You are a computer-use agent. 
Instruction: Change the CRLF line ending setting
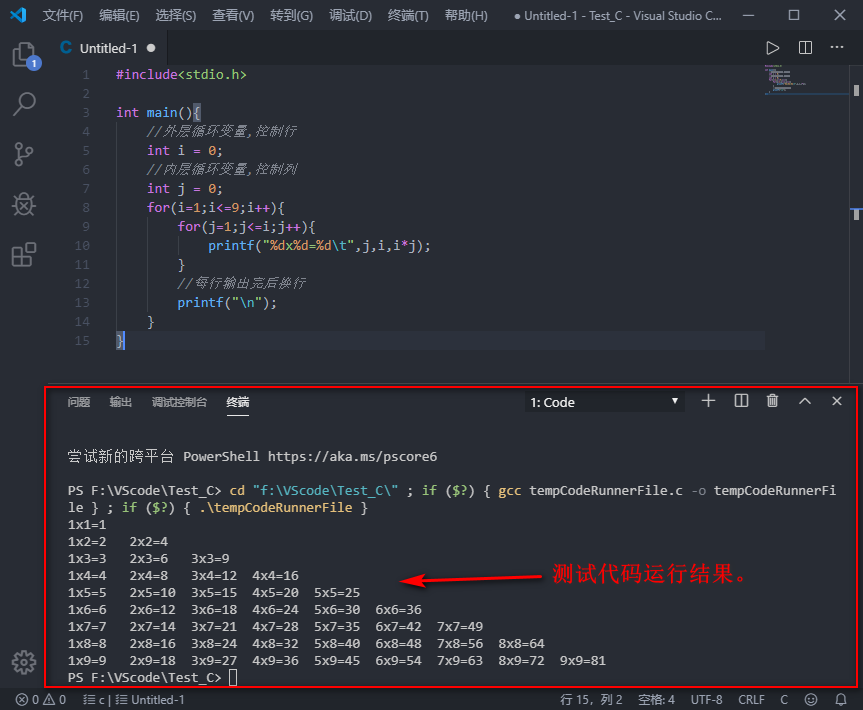click(751, 699)
